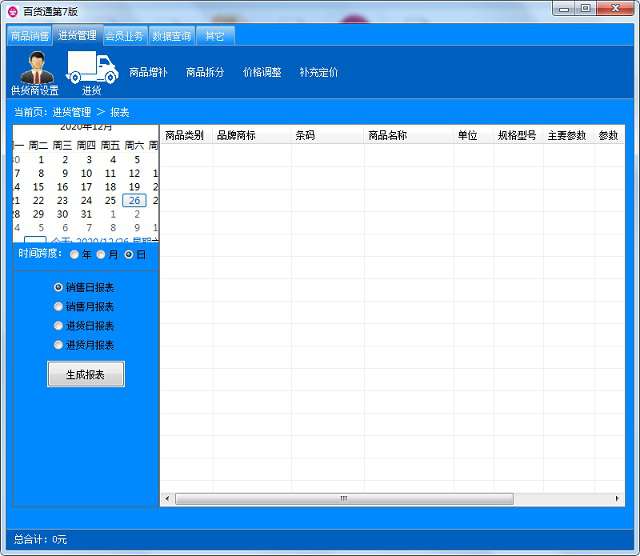This screenshot has width=640, height=556.
Task: Click the horizontal scrollbar left arrow
Action: tap(167, 498)
